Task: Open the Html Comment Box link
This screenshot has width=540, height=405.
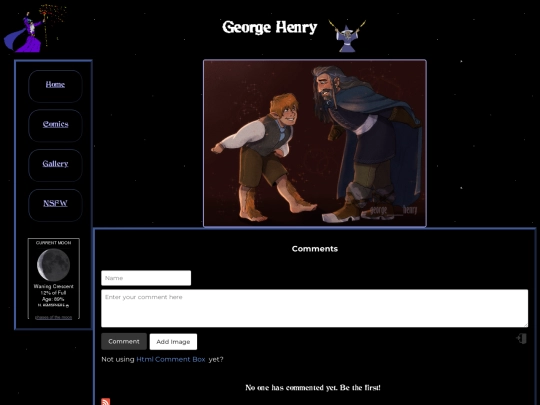Action: pyautogui.click(x=171, y=359)
